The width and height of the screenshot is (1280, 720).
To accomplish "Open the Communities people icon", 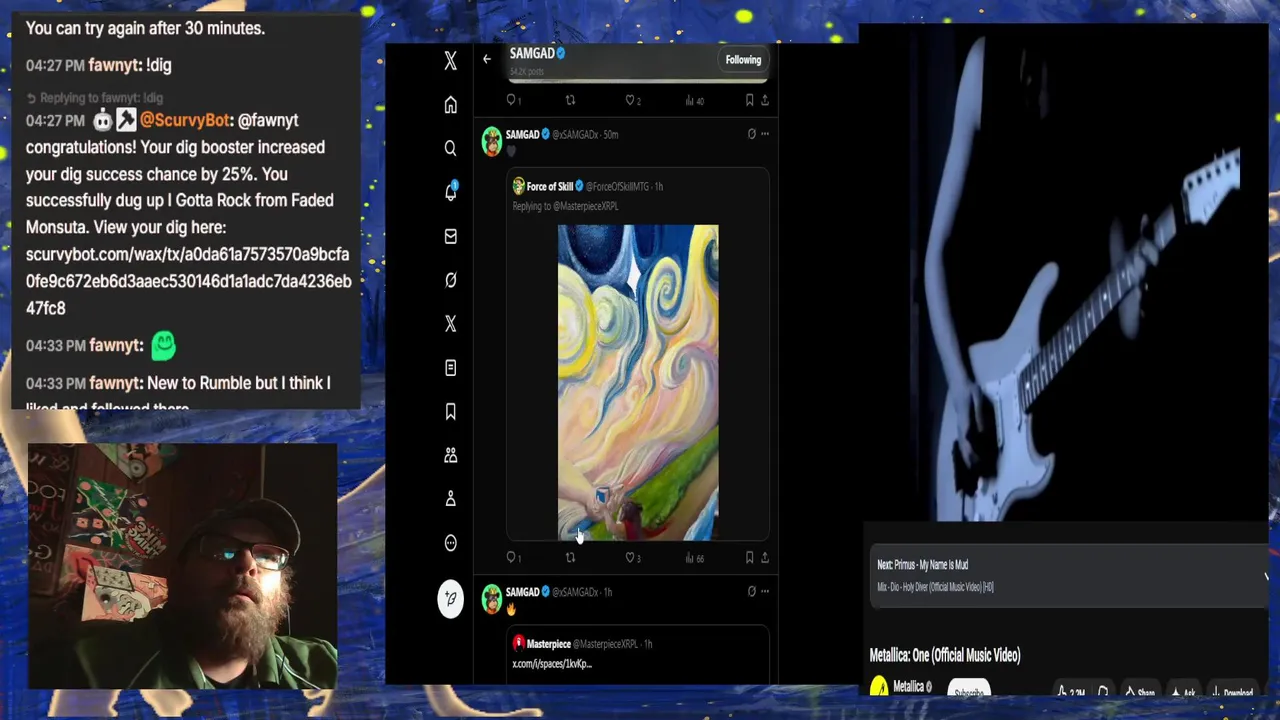I will 450,455.
